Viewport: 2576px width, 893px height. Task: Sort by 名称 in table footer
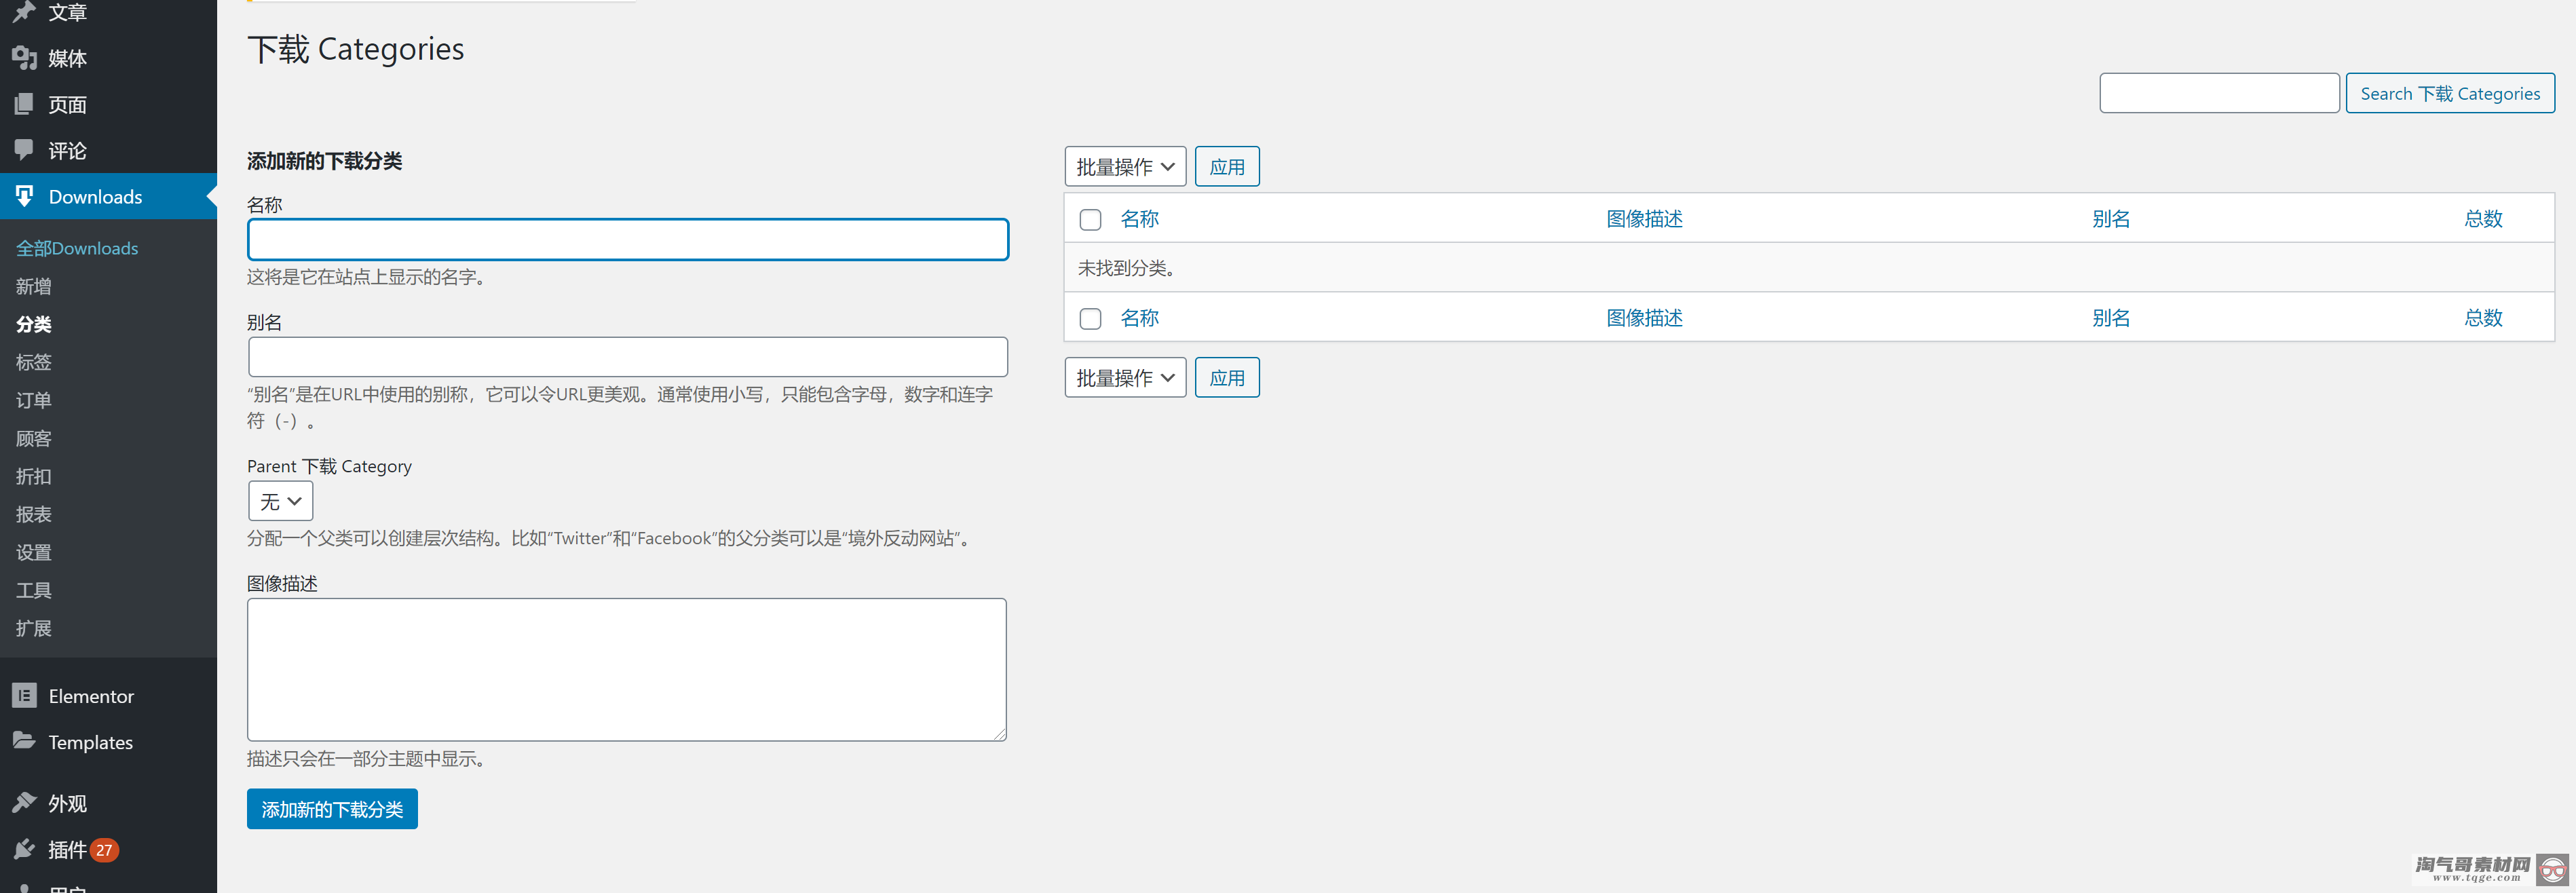pyautogui.click(x=1139, y=318)
